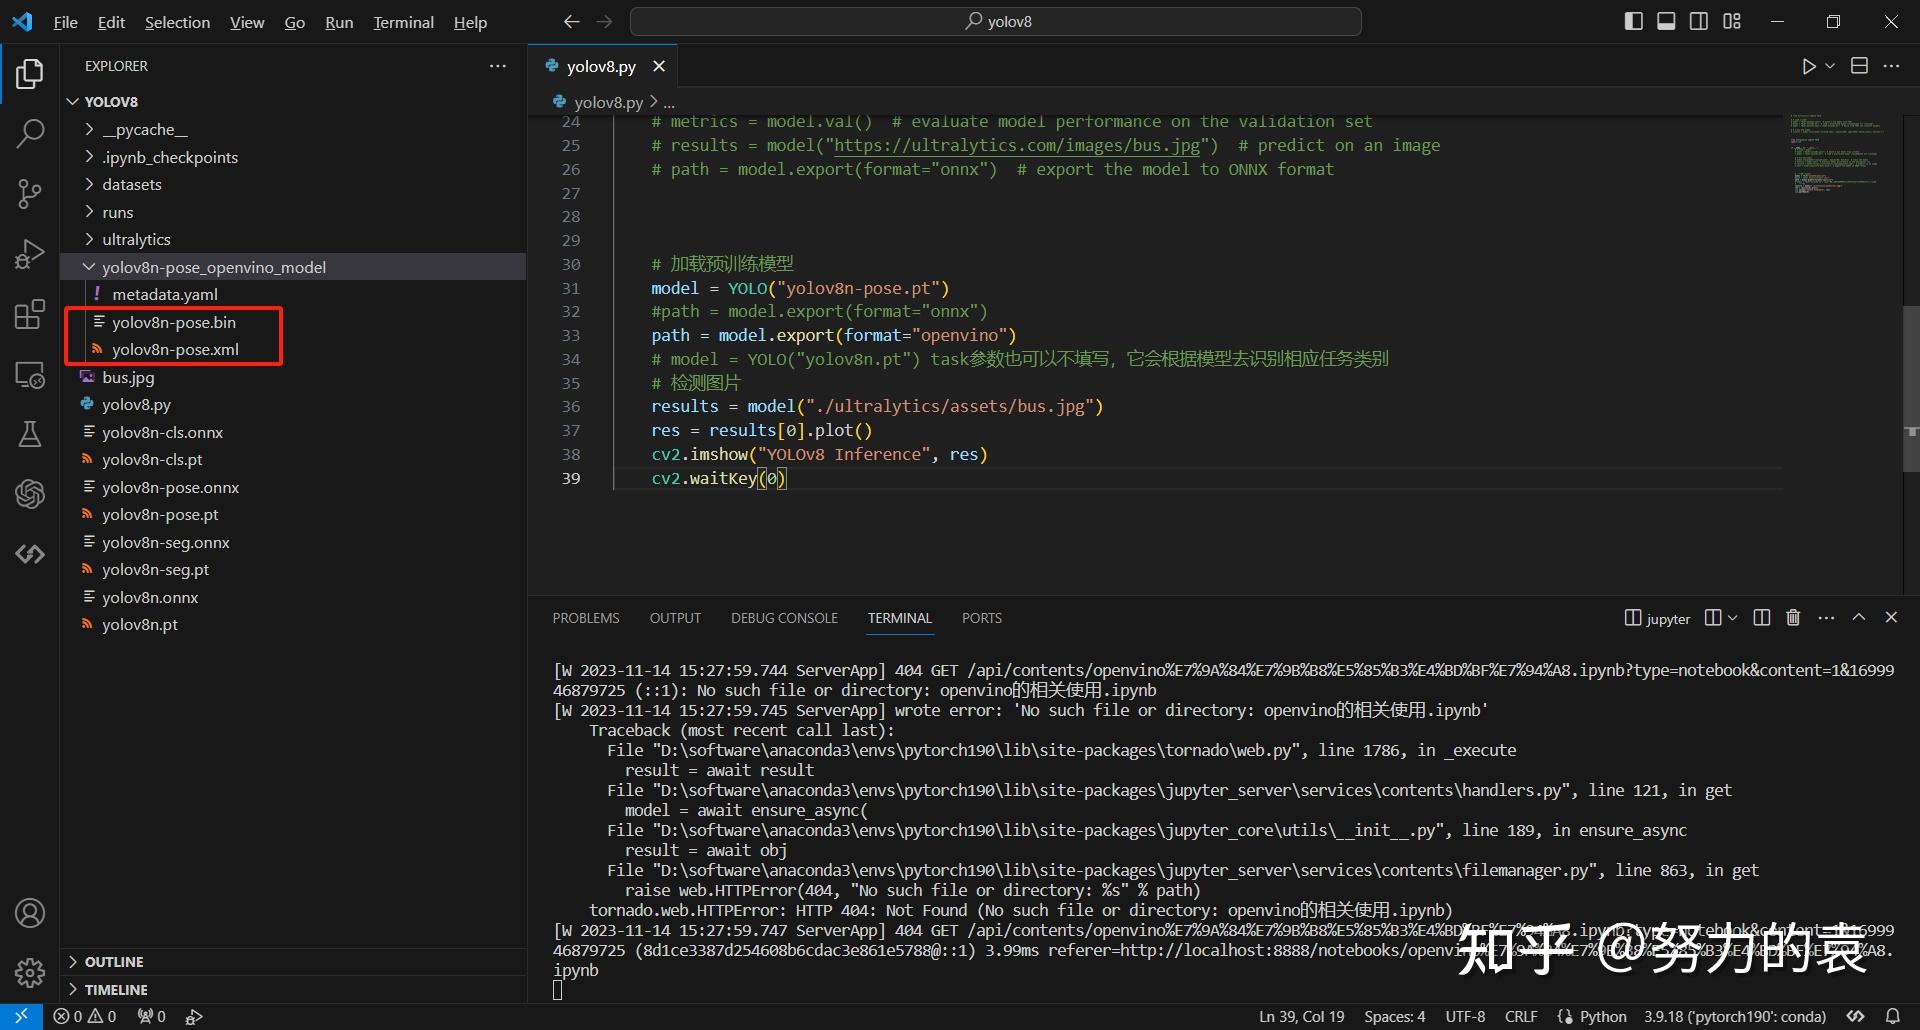Toggle primary side bar visibility
This screenshot has width=1920, height=1030.
tap(1634, 21)
